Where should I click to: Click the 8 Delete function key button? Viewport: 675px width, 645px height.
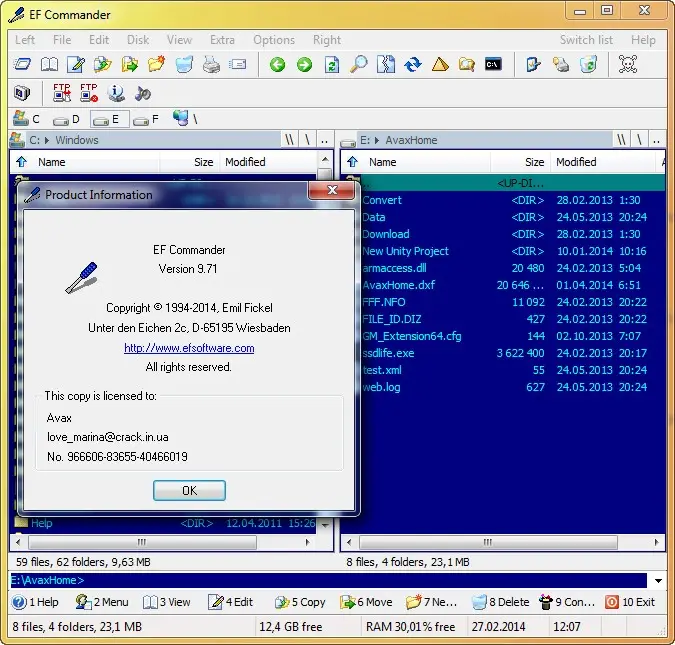click(x=500, y=602)
